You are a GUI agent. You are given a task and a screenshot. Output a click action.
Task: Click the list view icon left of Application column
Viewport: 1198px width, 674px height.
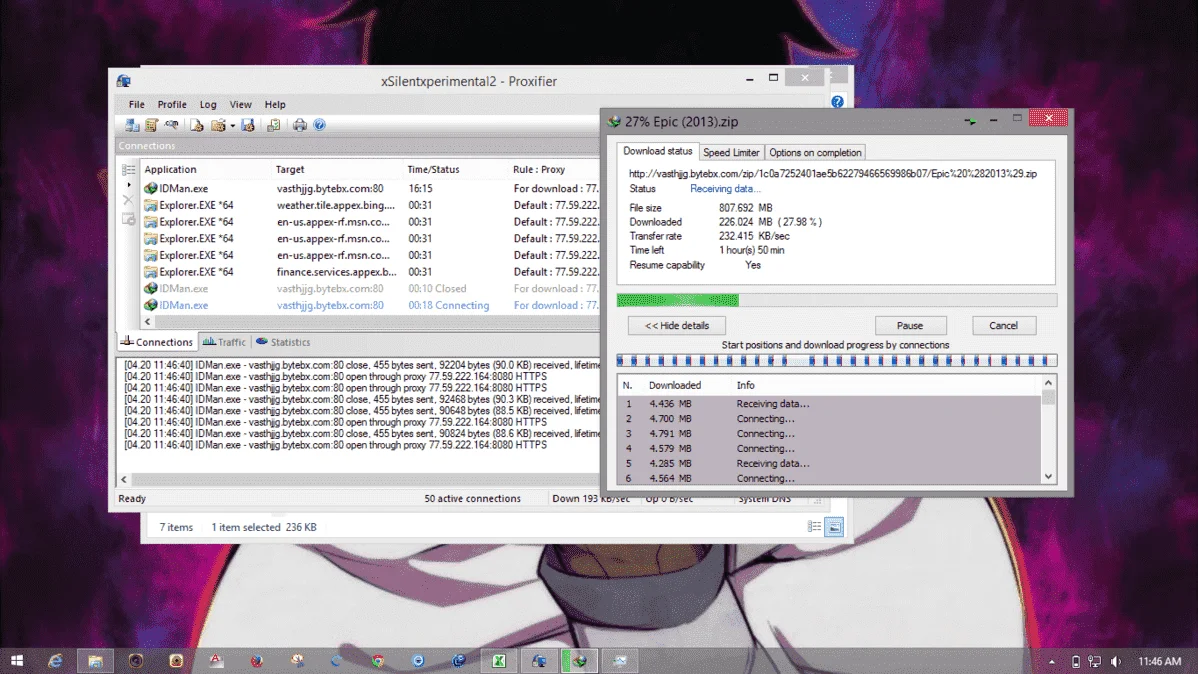(128, 170)
